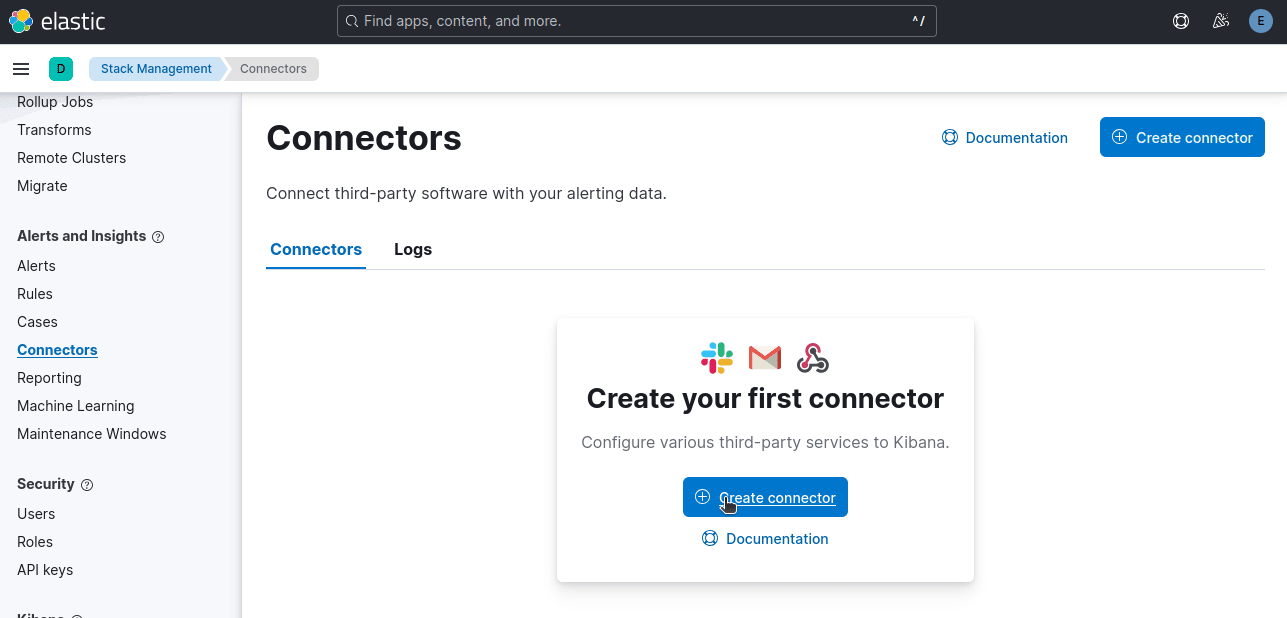Viewport: 1287px width, 618px height.
Task: Open the space selector D badge
Action: 61,69
